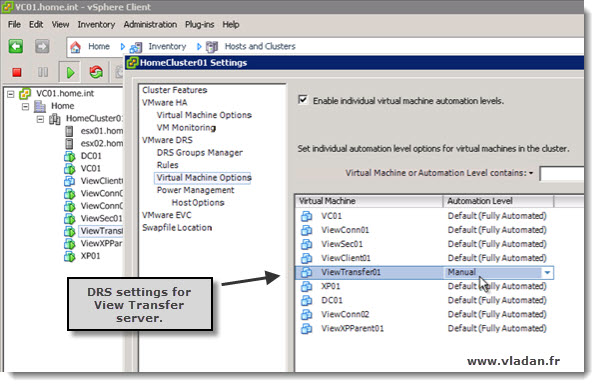The height and width of the screenshot is (387, 599).
Task: Click ViewClient01 VM icon in the settings table
Action: point(306,259)
